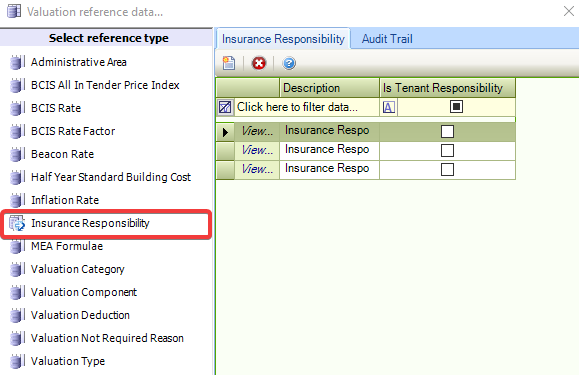Click the red delete icon in toolbar

coord(258,63)
